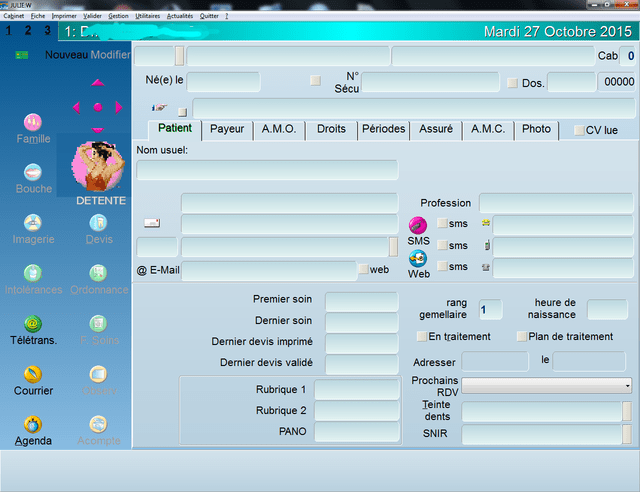The image size is (640, 492).
Task: Switch to the Payeur tab
Action: [227, 129]
